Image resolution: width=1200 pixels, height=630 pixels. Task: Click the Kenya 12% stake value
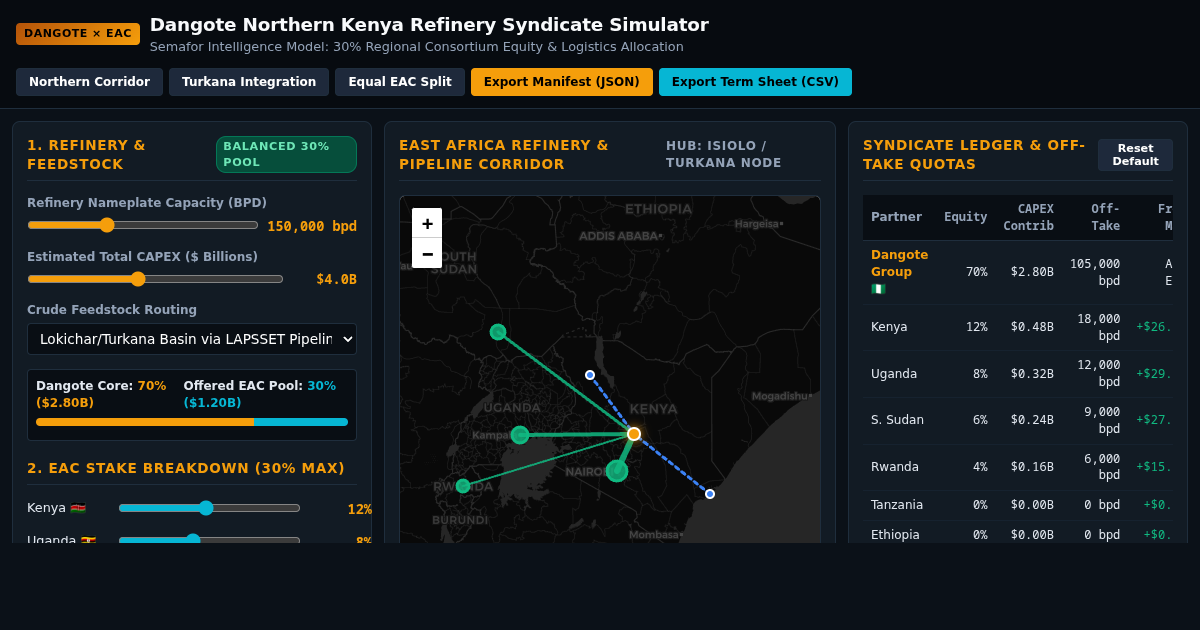[359, 509]
